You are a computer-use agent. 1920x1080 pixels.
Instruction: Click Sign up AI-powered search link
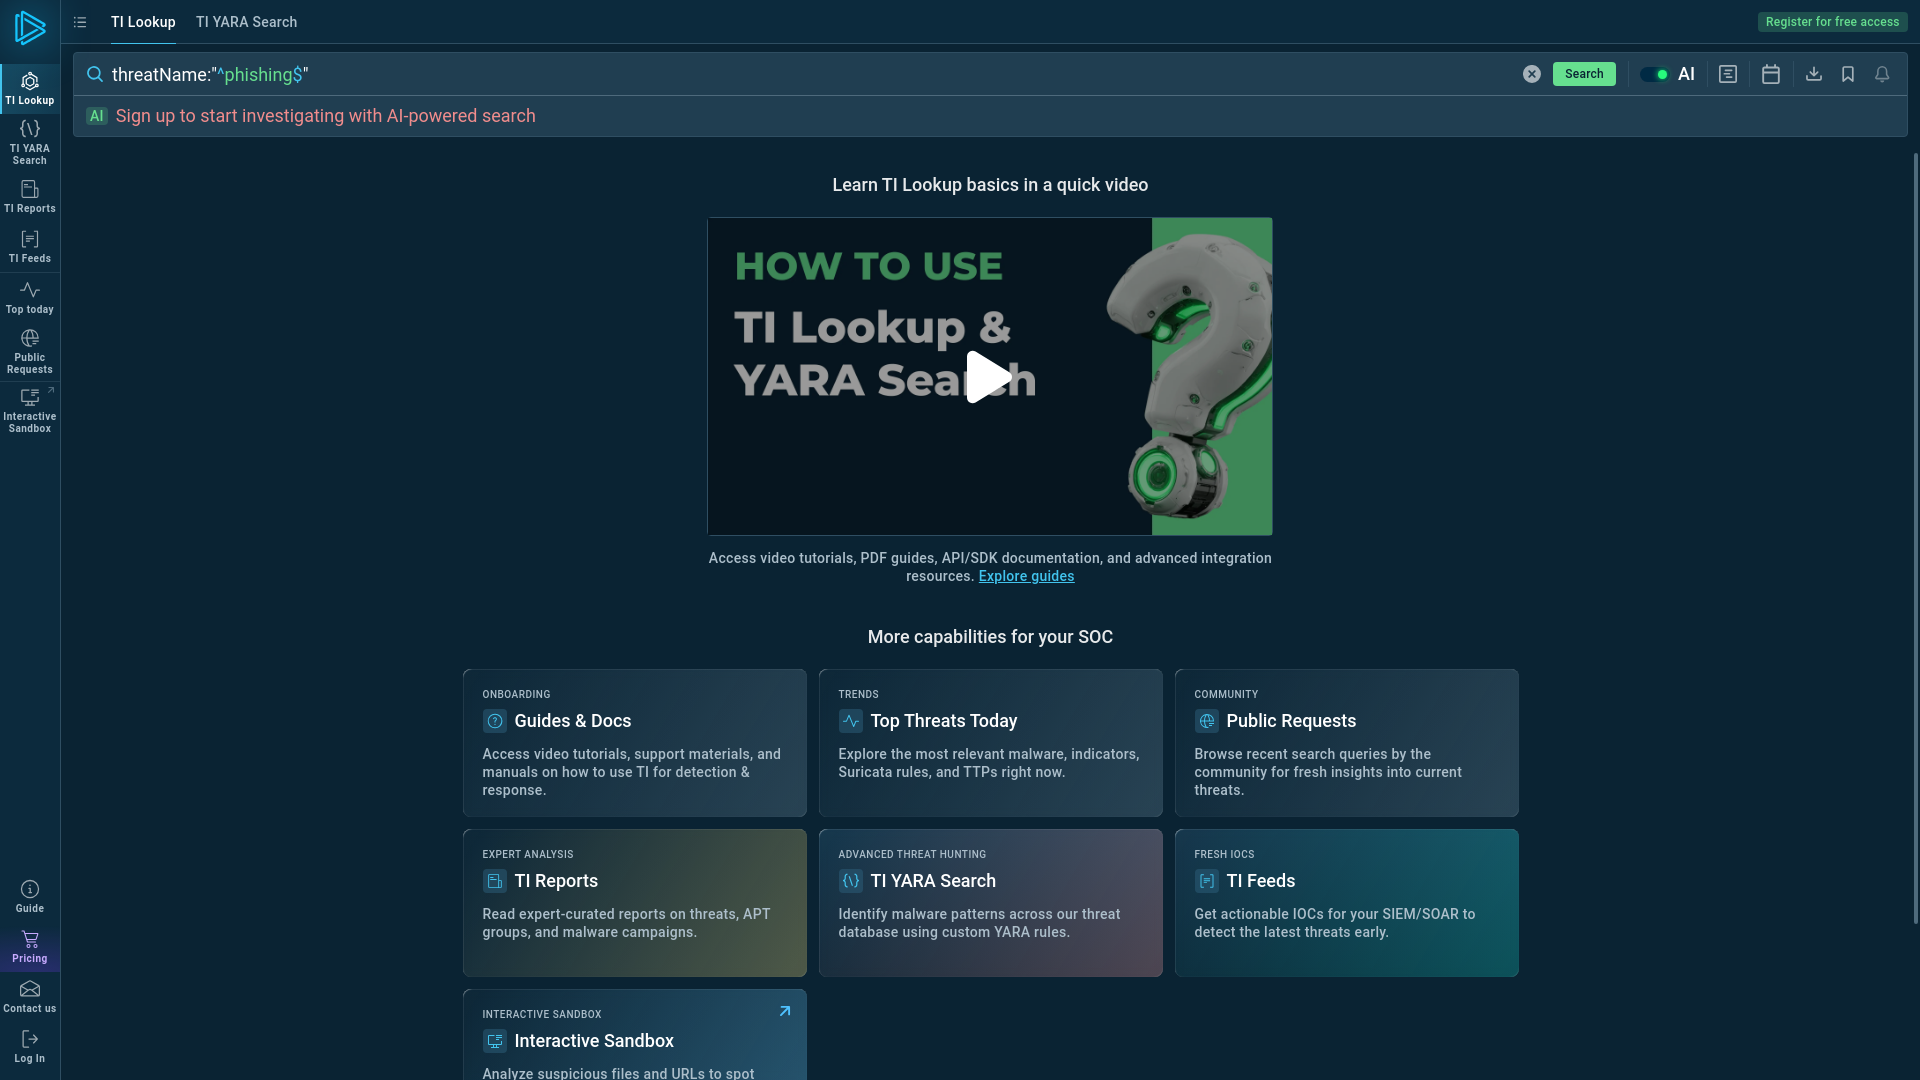point(325,116)
